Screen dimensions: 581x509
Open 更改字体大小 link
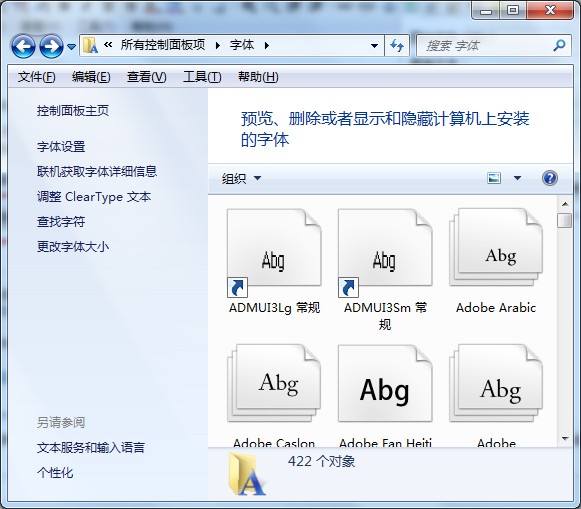coord(73,246)
